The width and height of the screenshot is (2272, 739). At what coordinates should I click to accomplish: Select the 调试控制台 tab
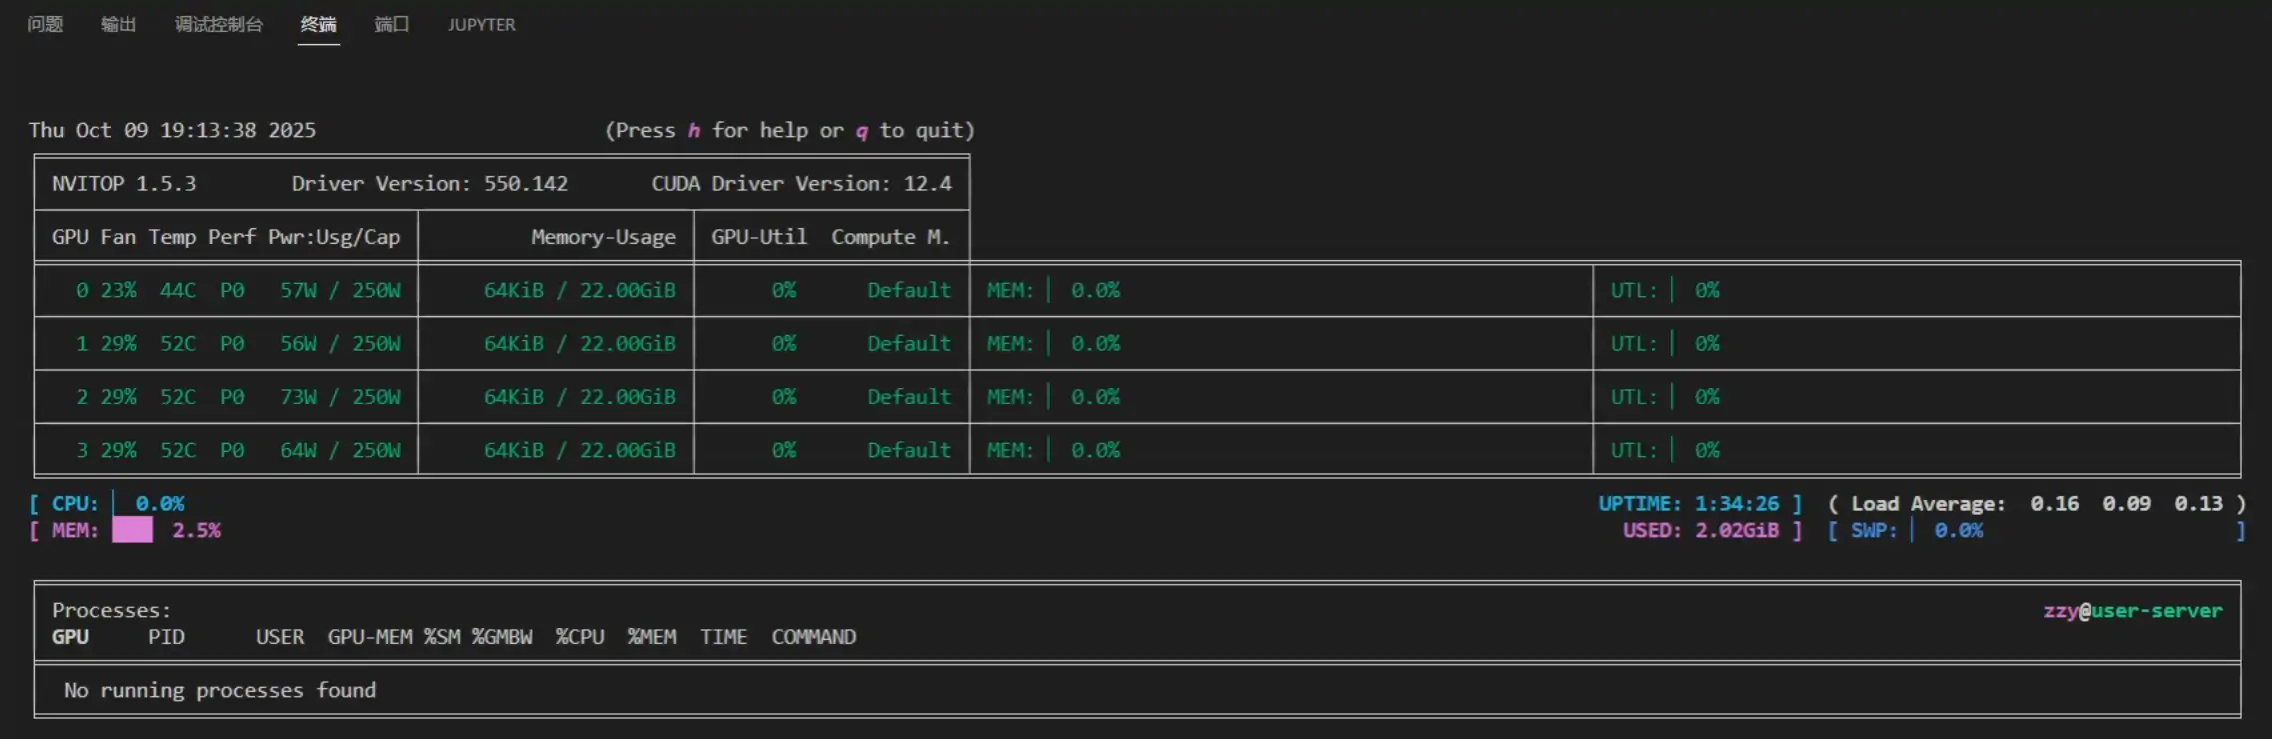pyautogui.click(x=218, y=24)
